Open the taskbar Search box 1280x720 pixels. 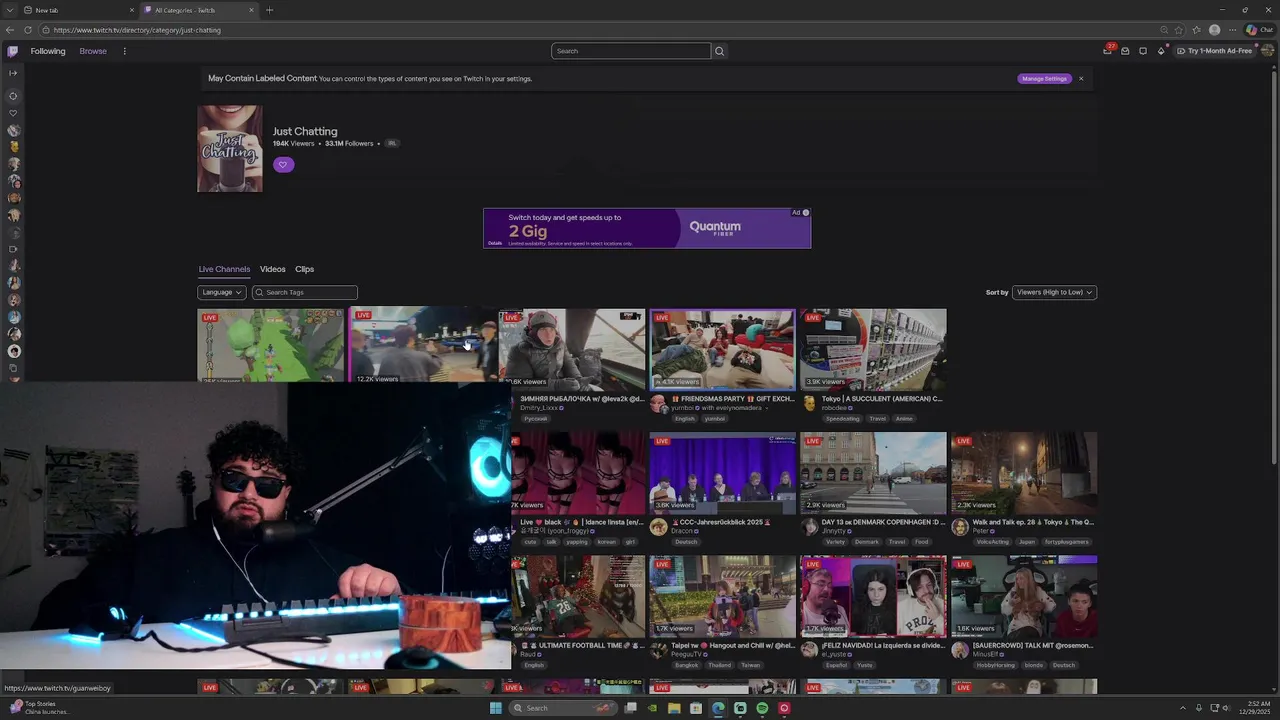coord(563,708)
